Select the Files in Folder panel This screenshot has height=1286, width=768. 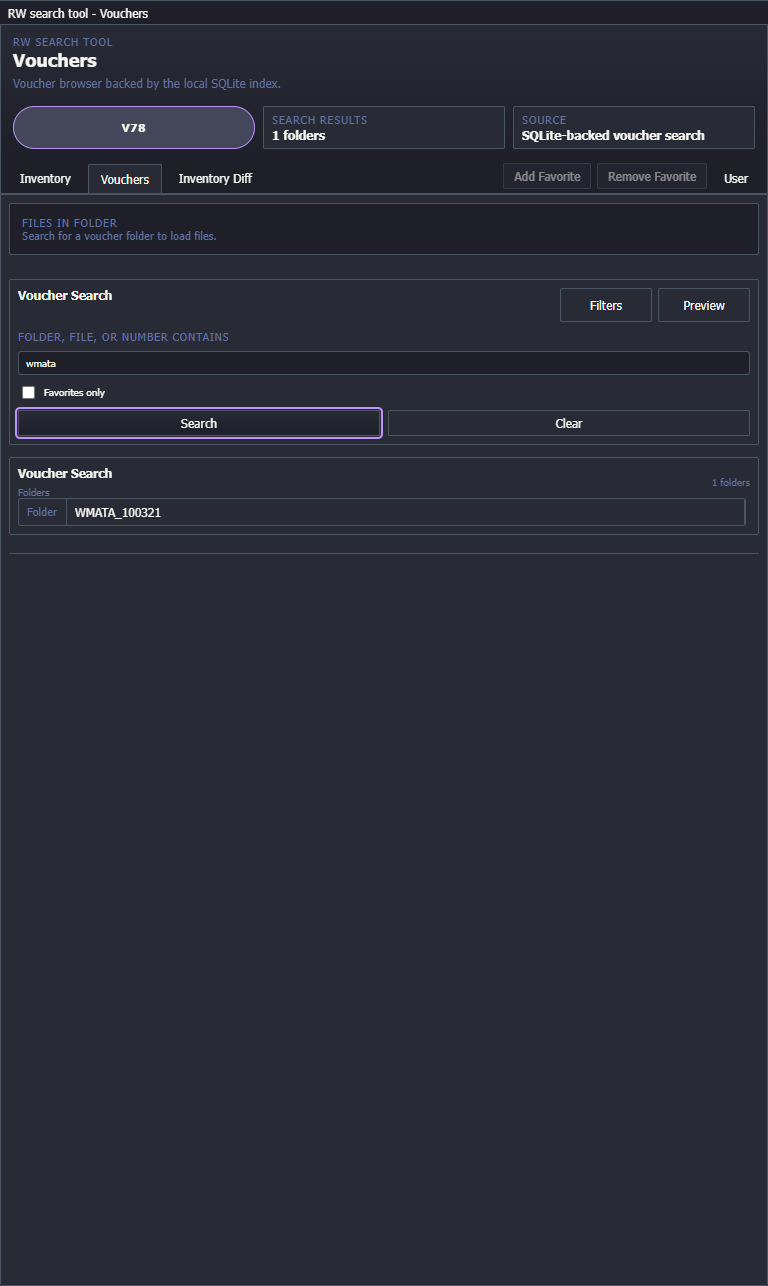pos(383,229)
